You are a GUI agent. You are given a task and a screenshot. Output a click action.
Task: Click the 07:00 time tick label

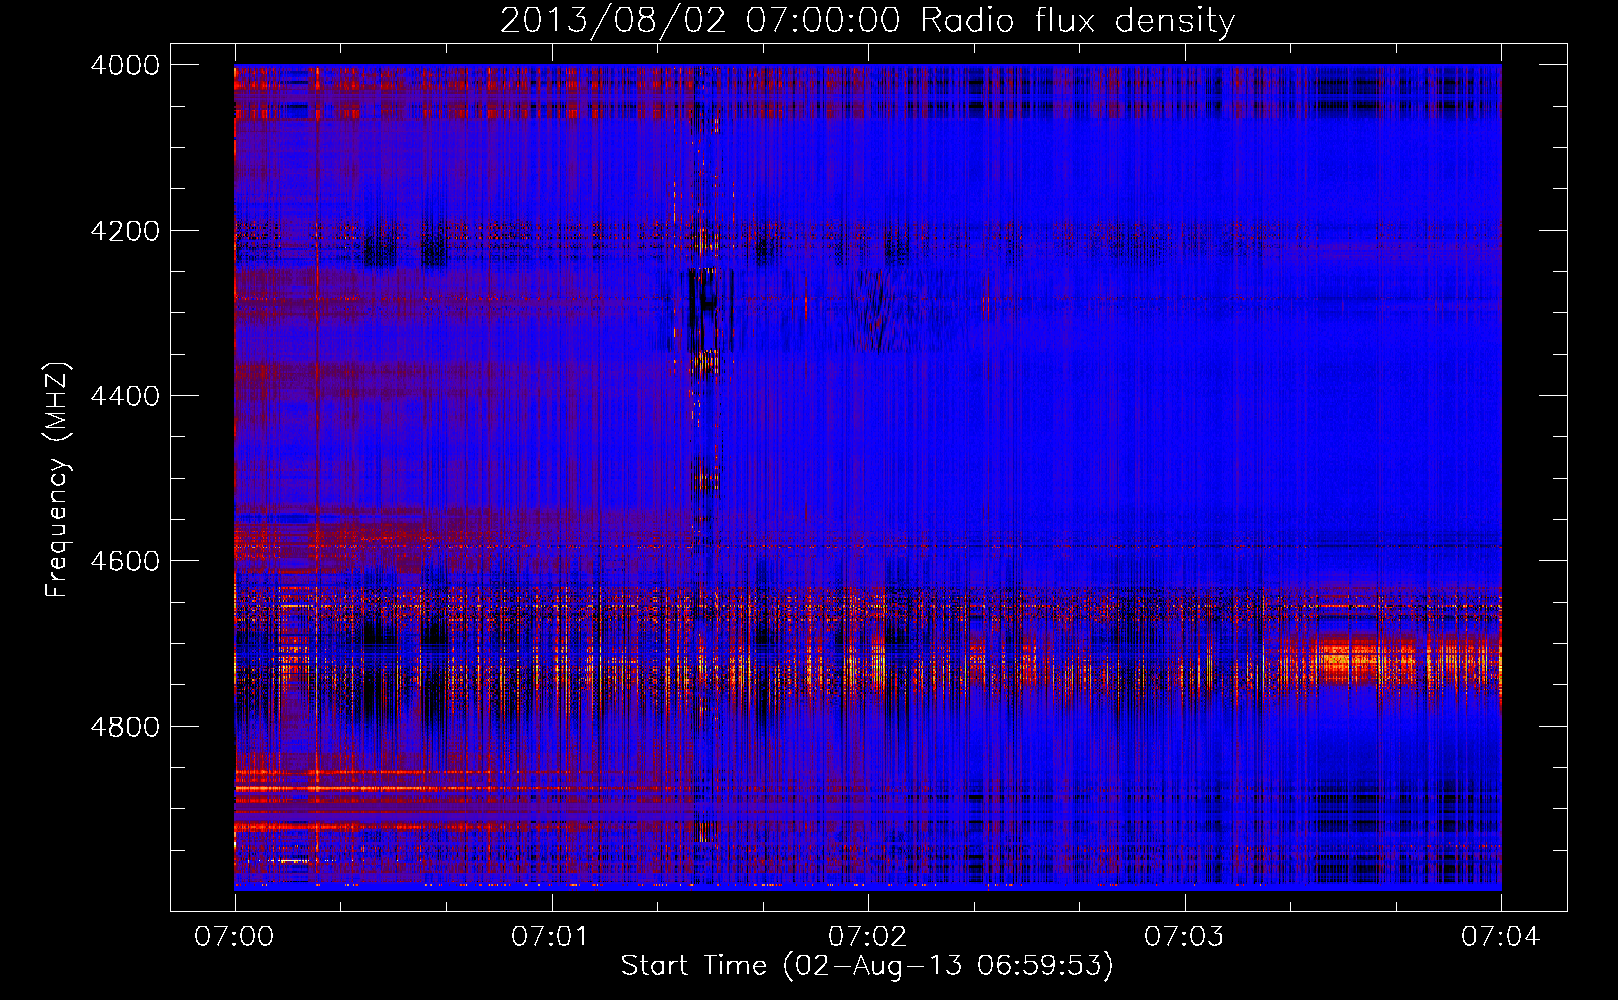click(235, 937)
